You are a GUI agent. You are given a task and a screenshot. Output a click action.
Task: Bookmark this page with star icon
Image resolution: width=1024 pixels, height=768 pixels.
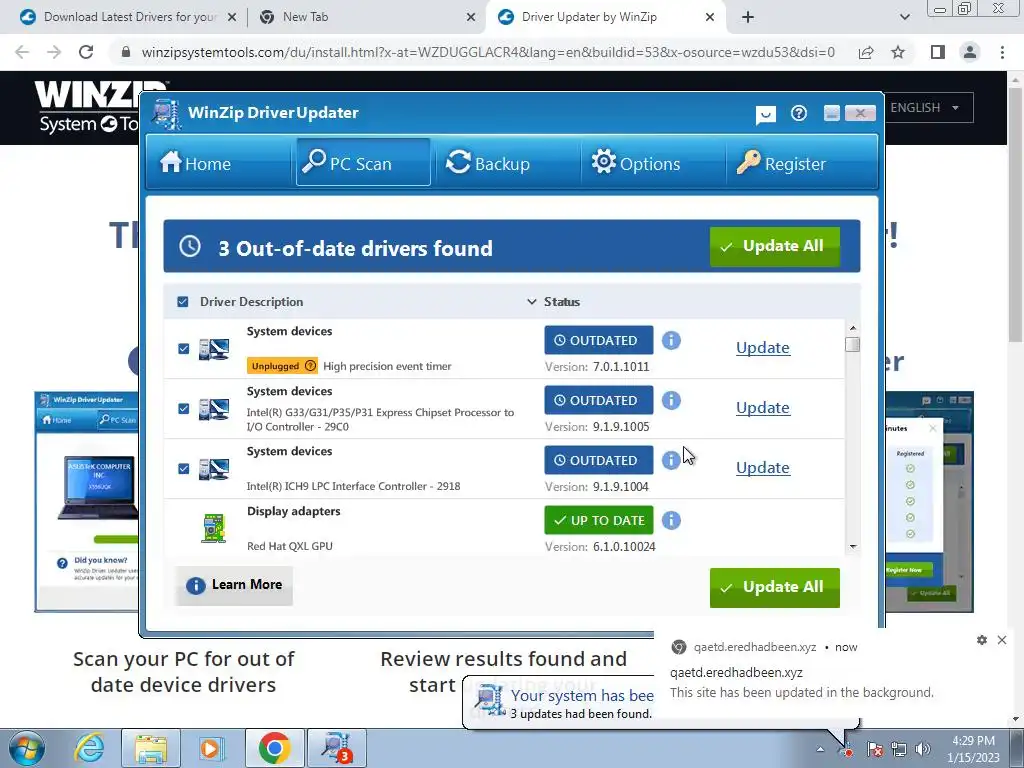point(898,52)
